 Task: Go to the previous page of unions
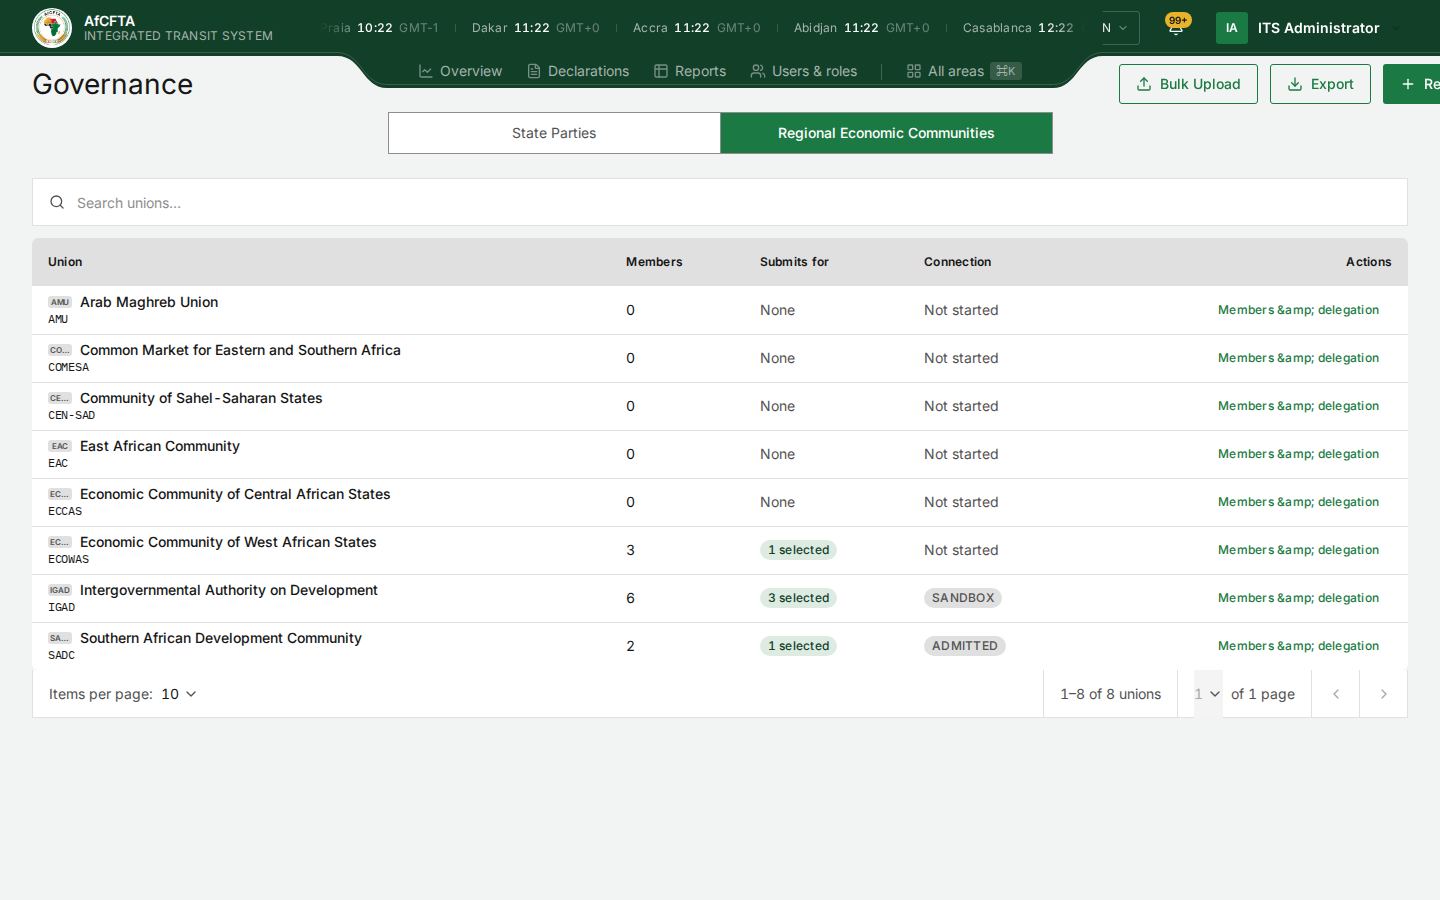tap(1335, 694)
